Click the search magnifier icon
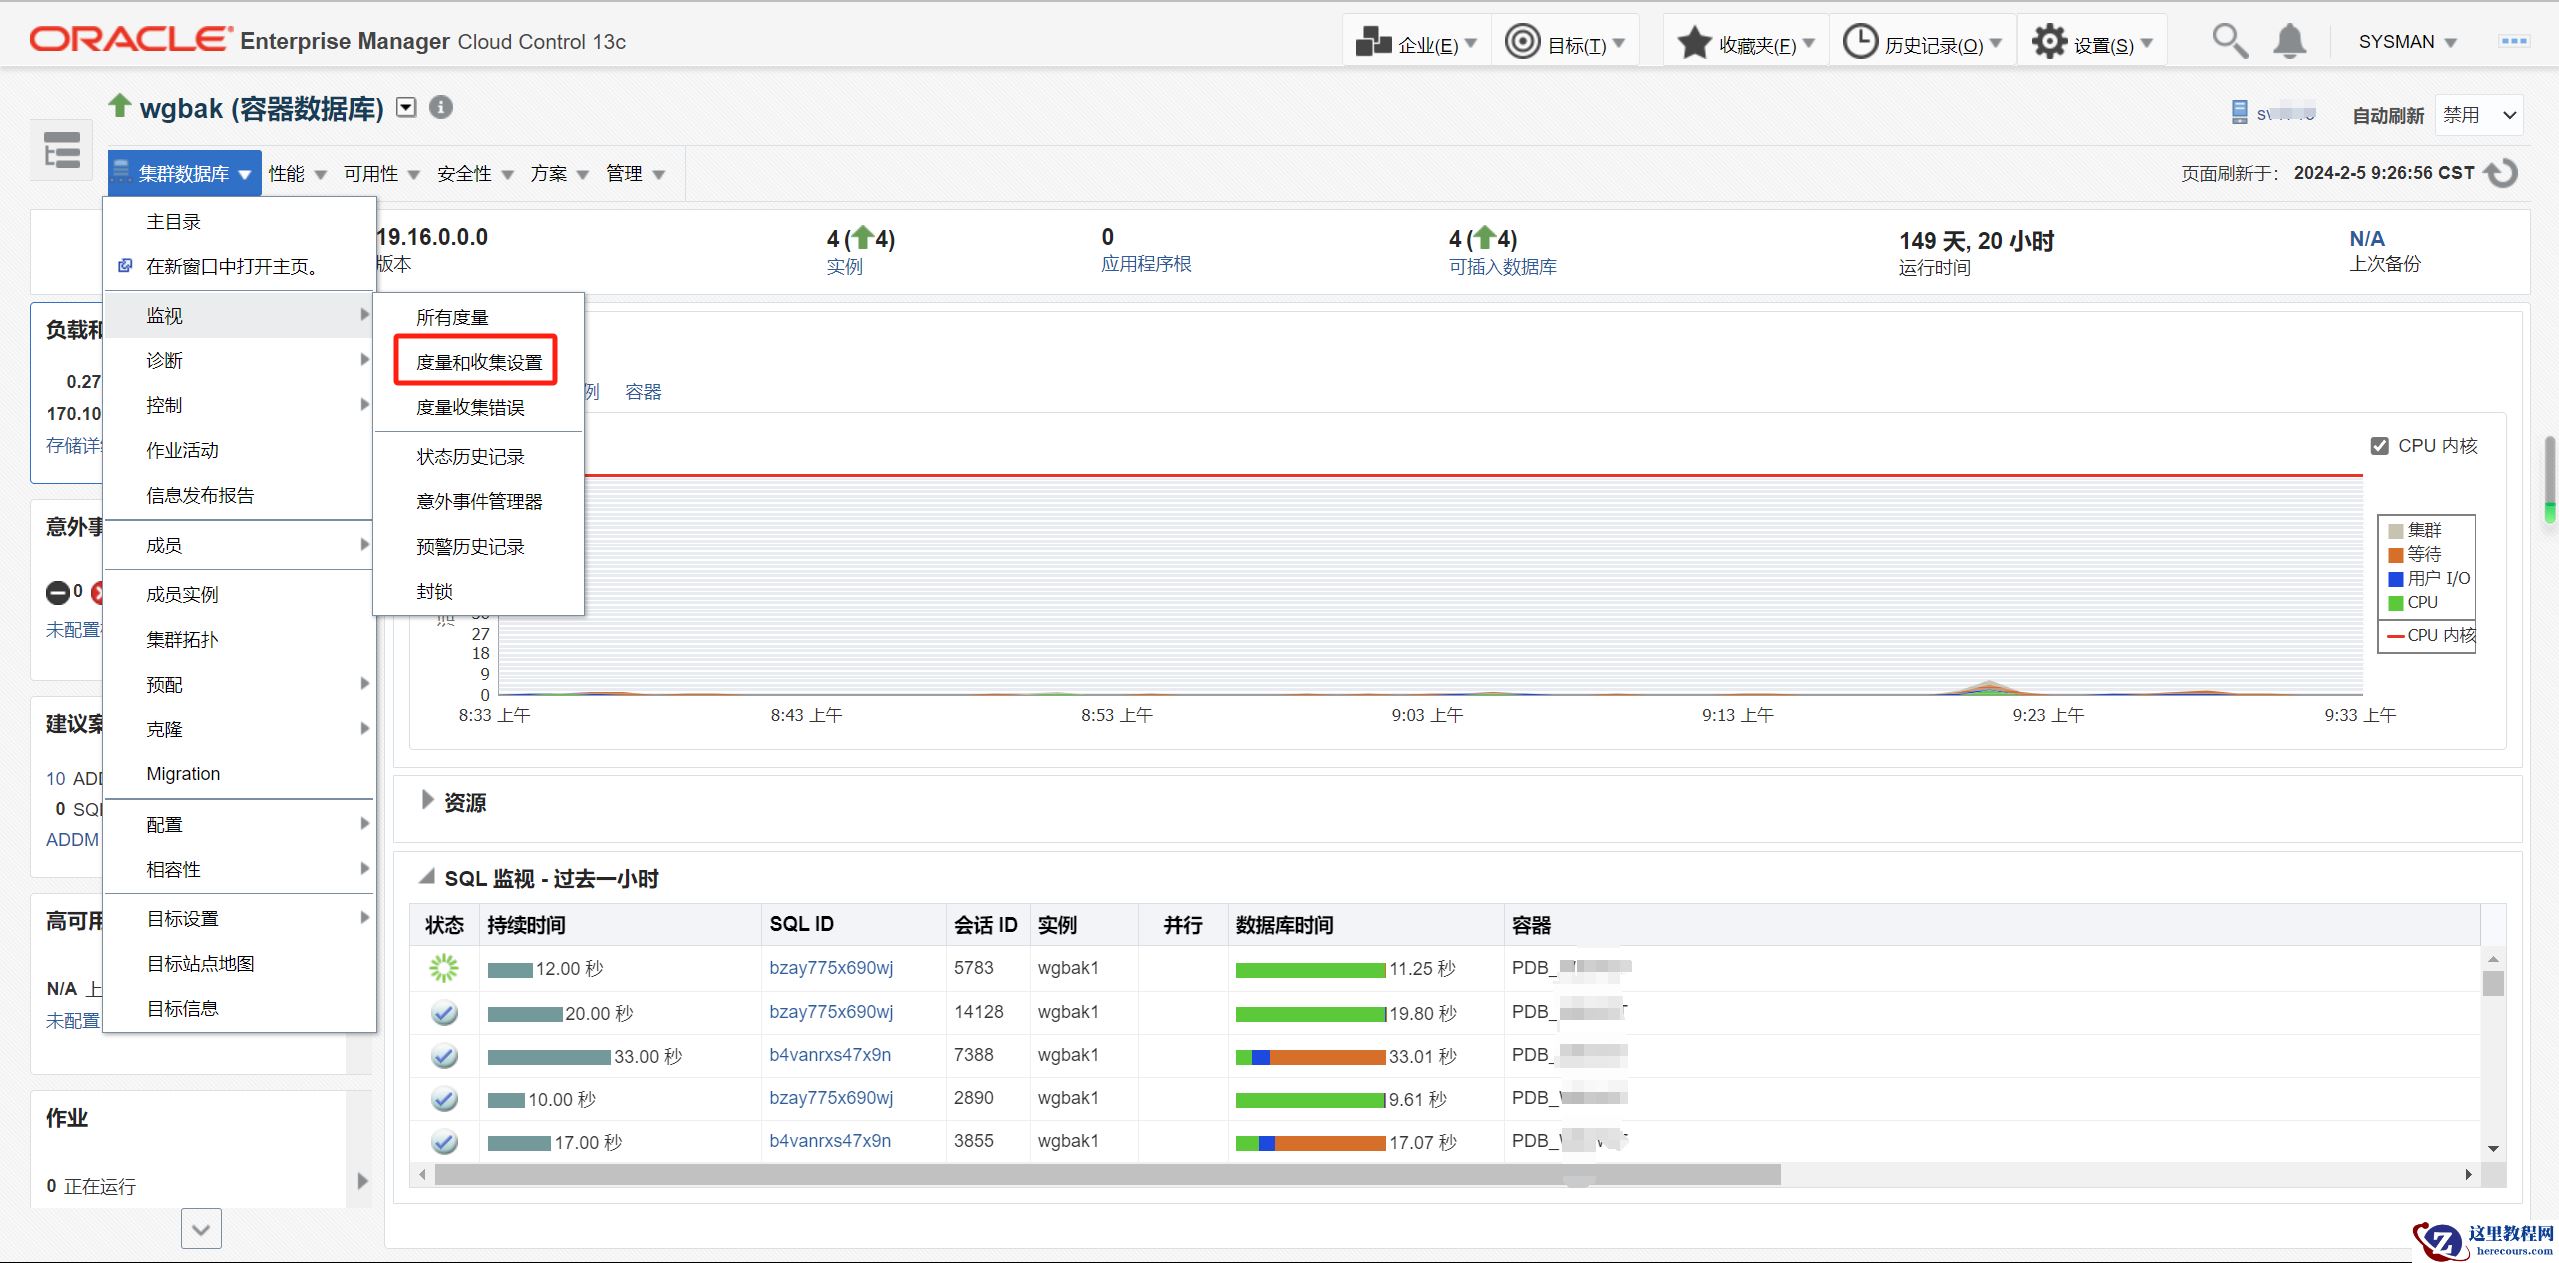 [2229, 42]
